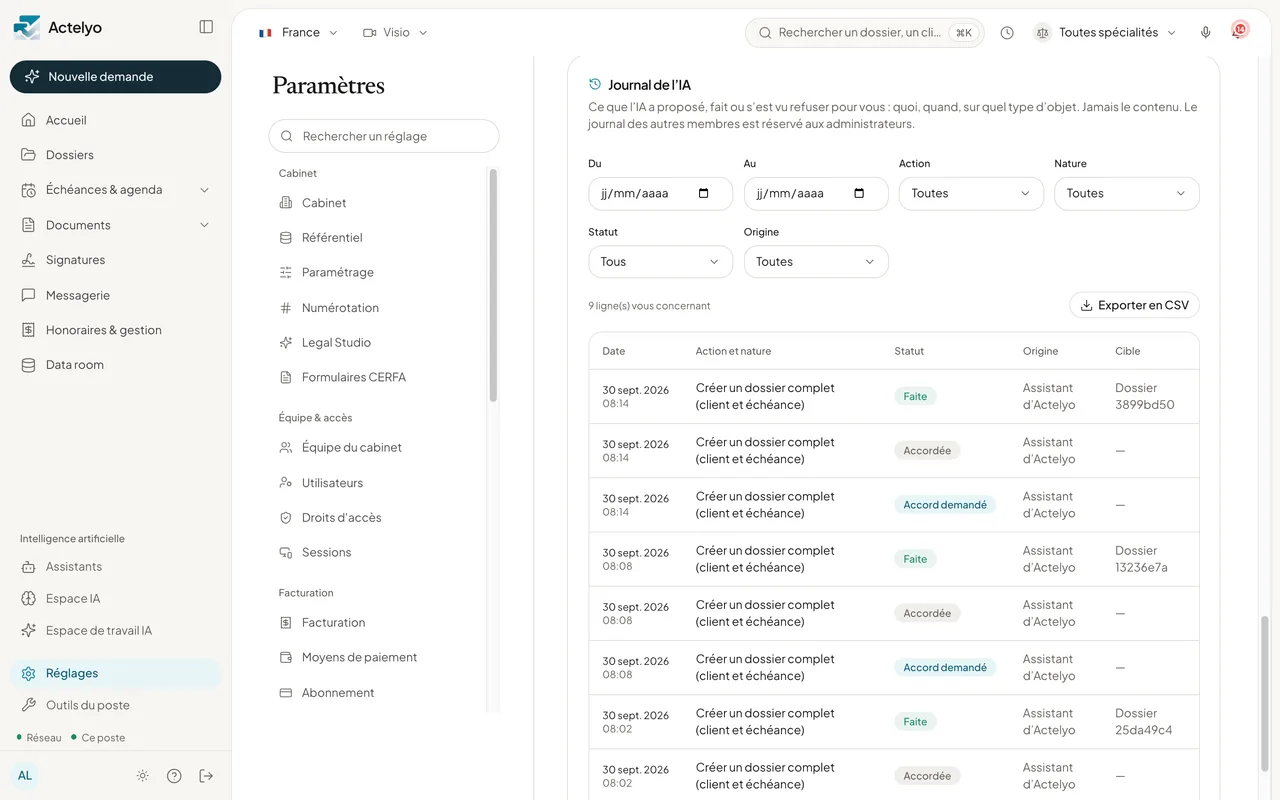
Task: Open history clock icon in top bar
Action: [1007, 33]
